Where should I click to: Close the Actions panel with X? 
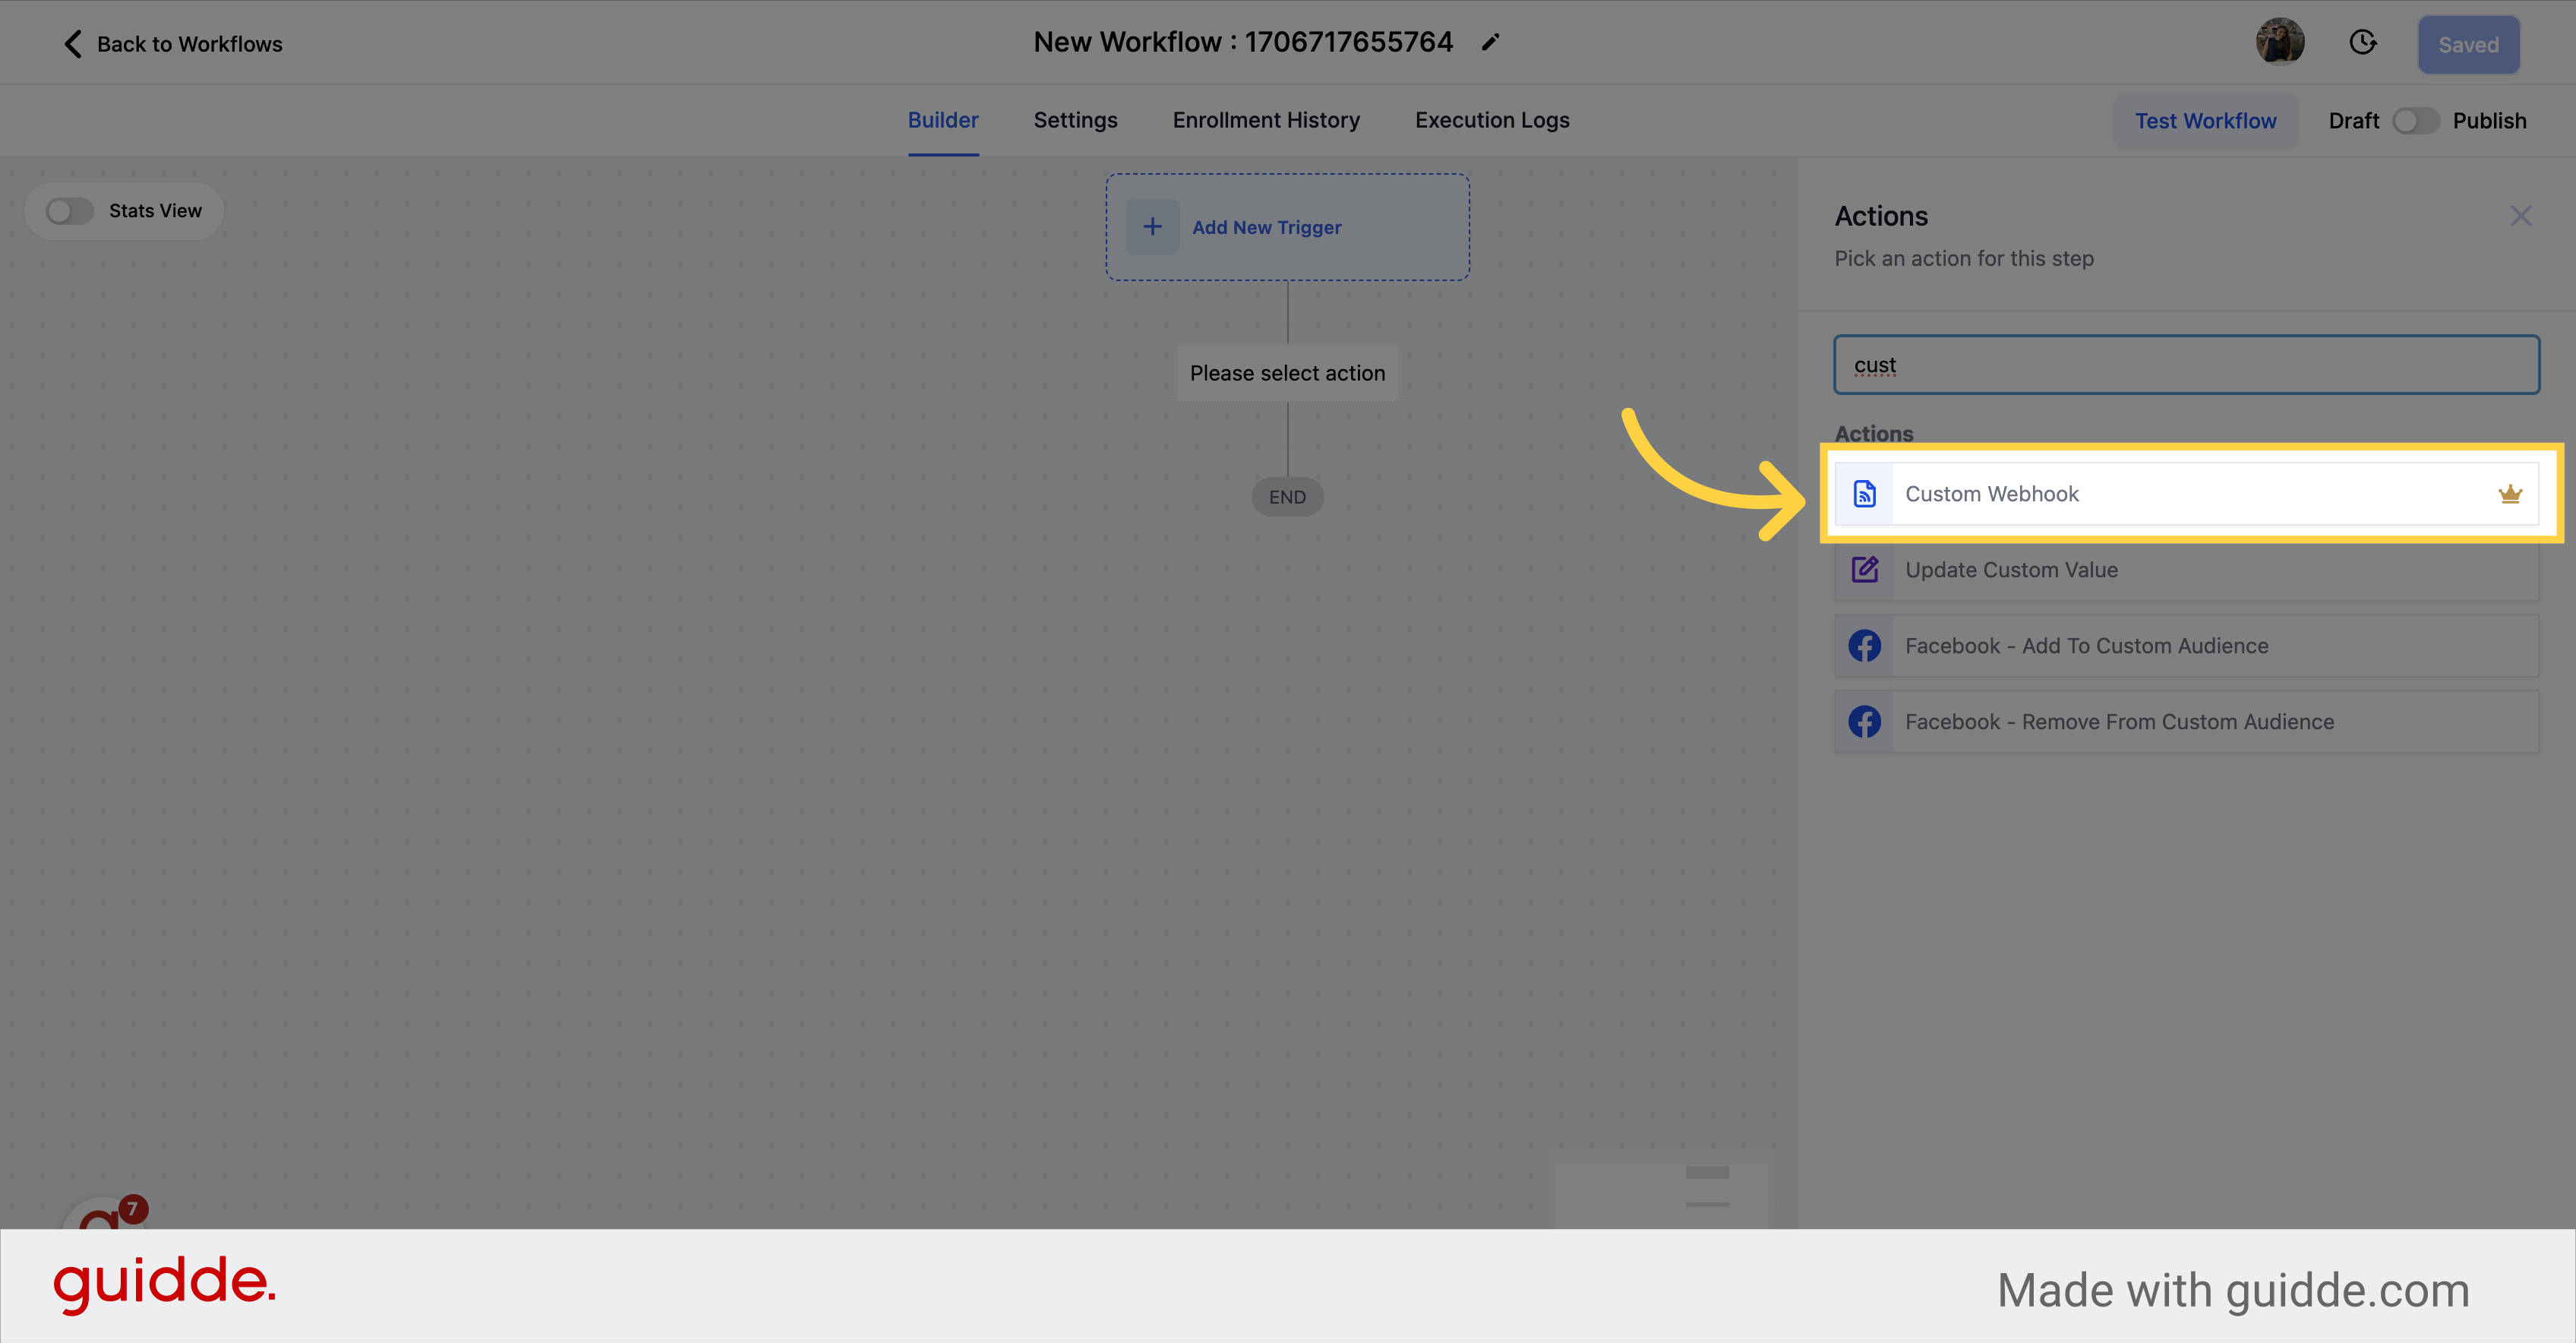pos(2520,216)
